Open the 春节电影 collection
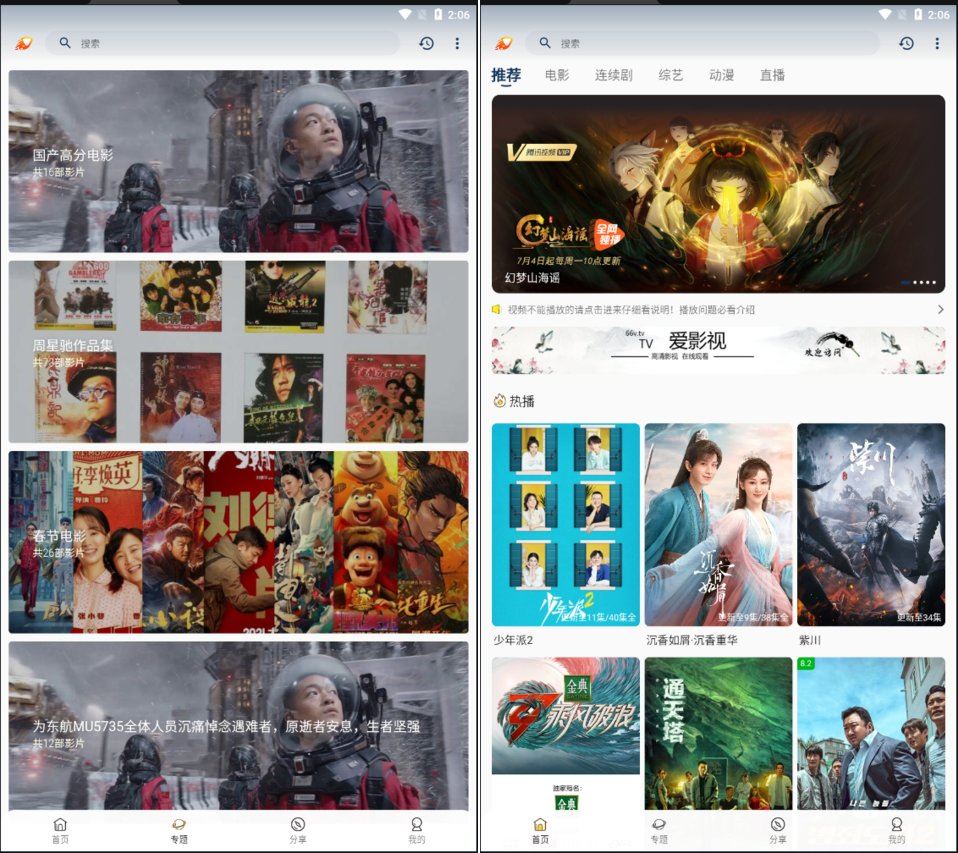The width and height of the screenshot is (958, 853). (238, 542)
